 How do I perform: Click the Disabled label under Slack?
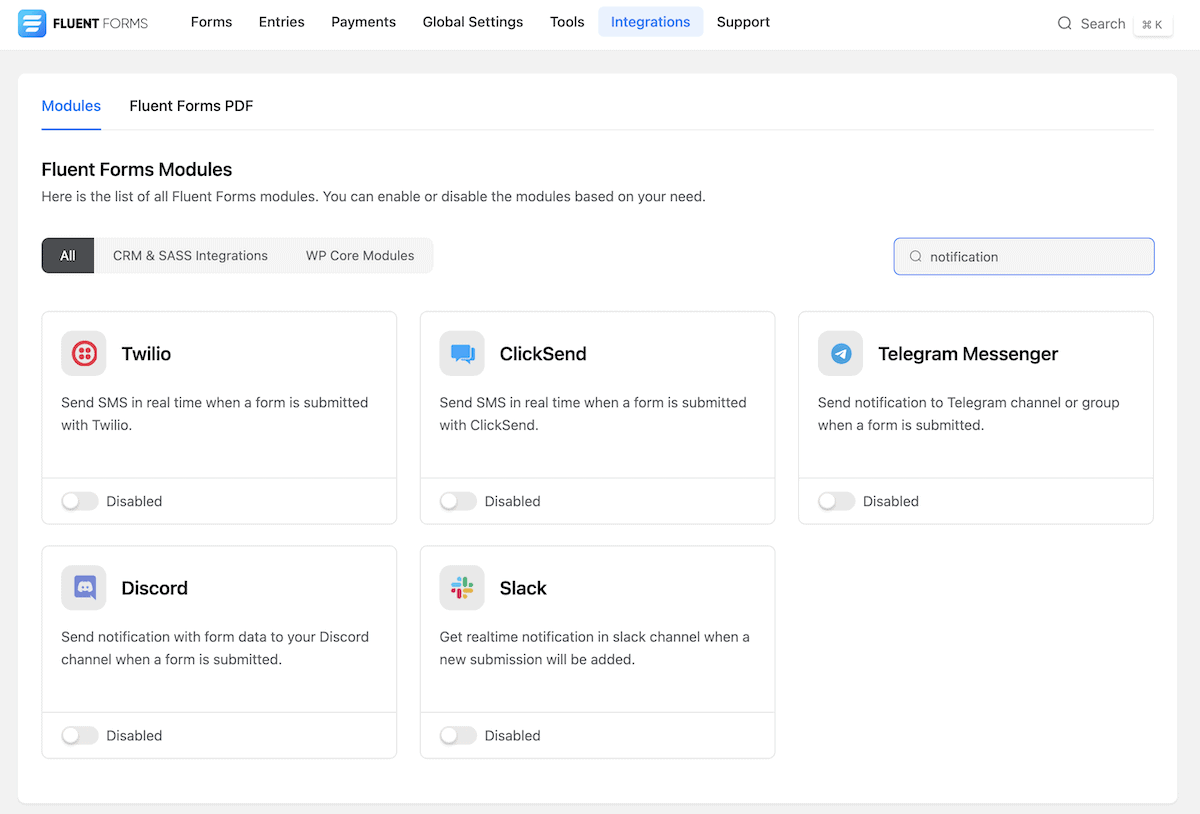(512, 735)
